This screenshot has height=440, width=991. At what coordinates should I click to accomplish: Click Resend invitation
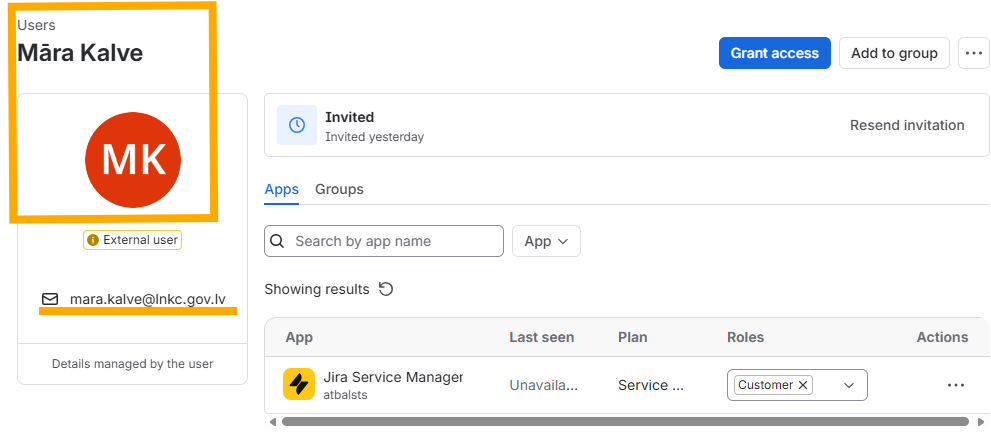[x=907, y=125]
